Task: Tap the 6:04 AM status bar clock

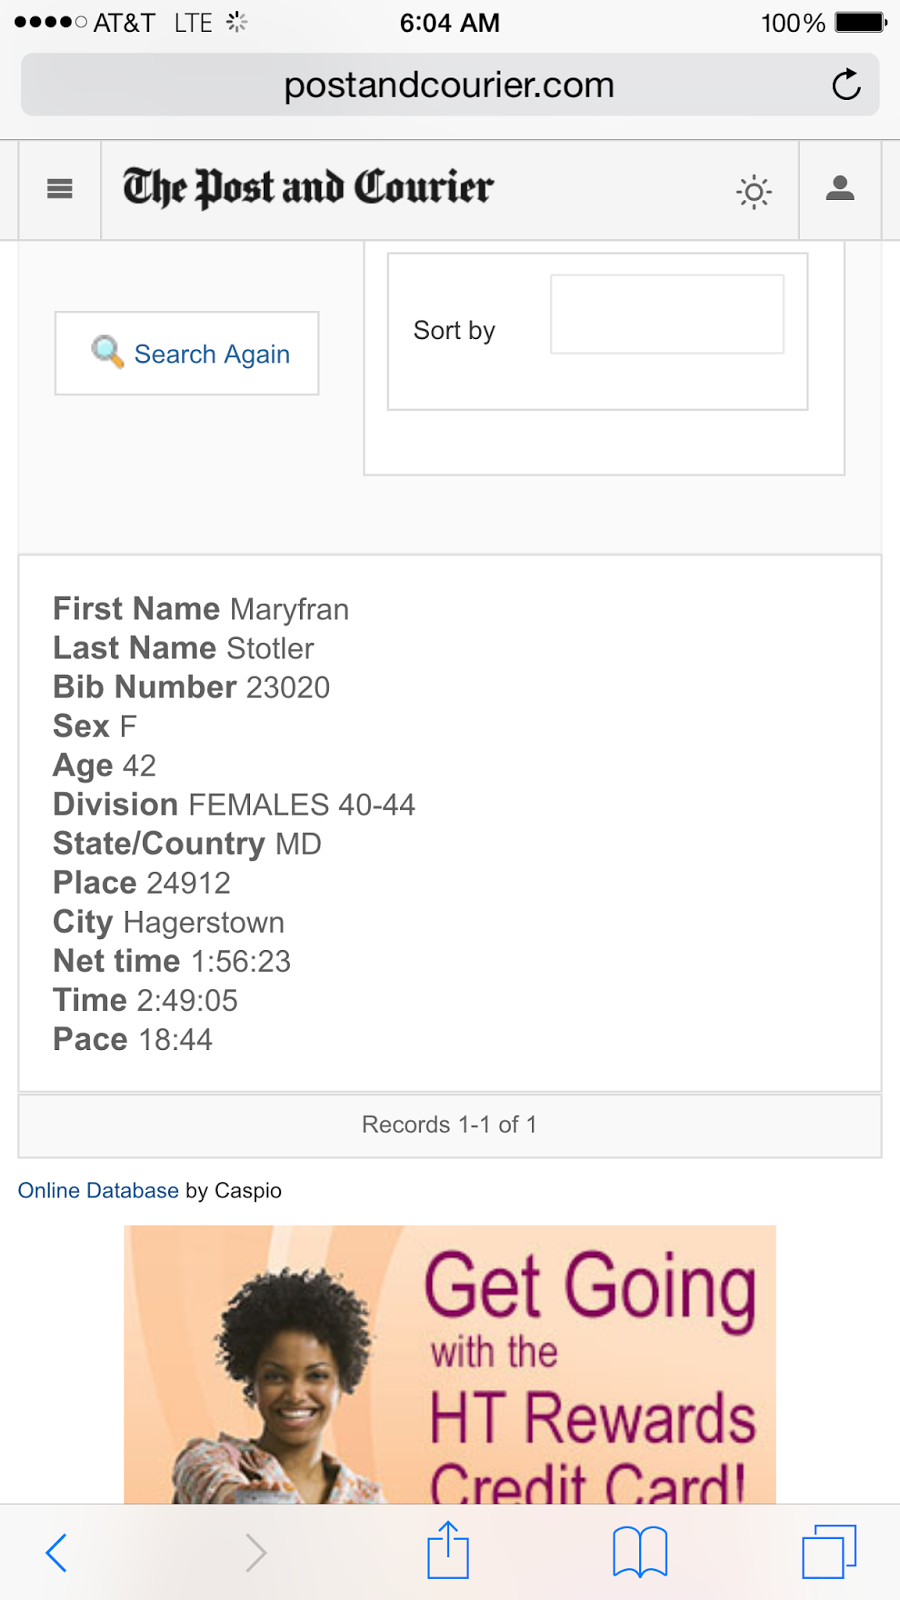Action: pyautogui.click(x=449, y=22)
